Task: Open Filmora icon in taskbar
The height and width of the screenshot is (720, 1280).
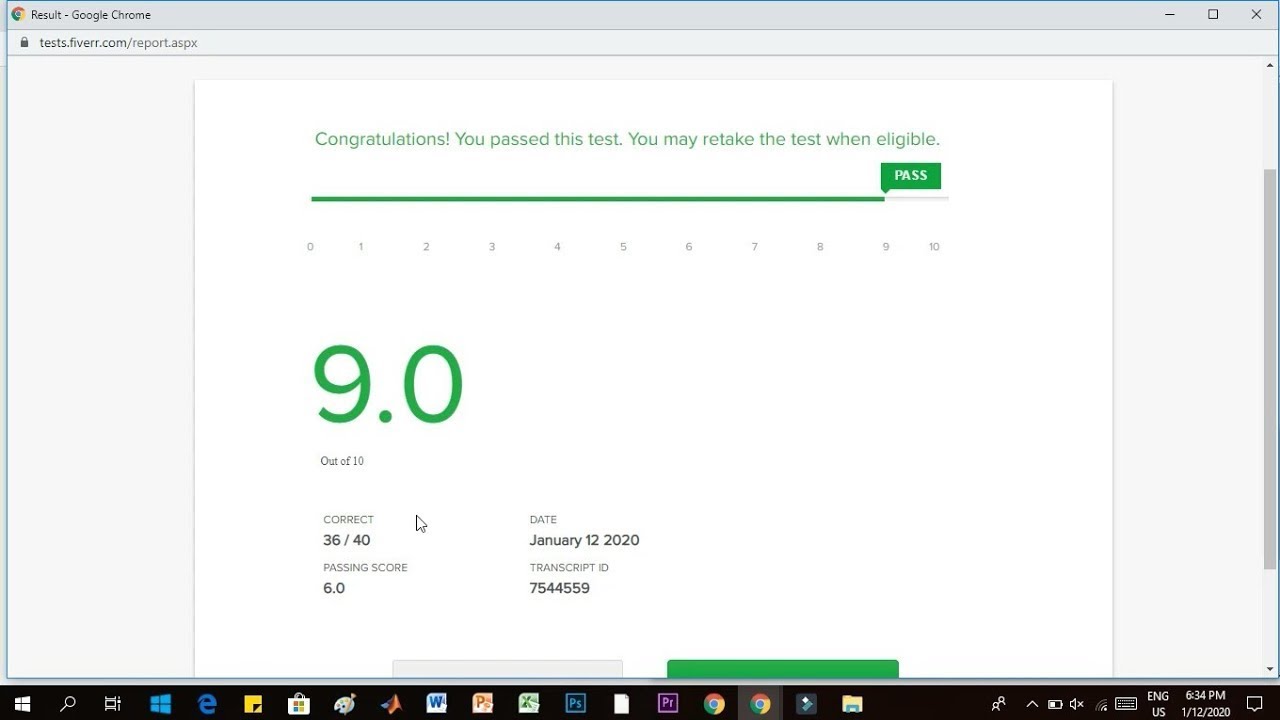Action: (806, 703)
